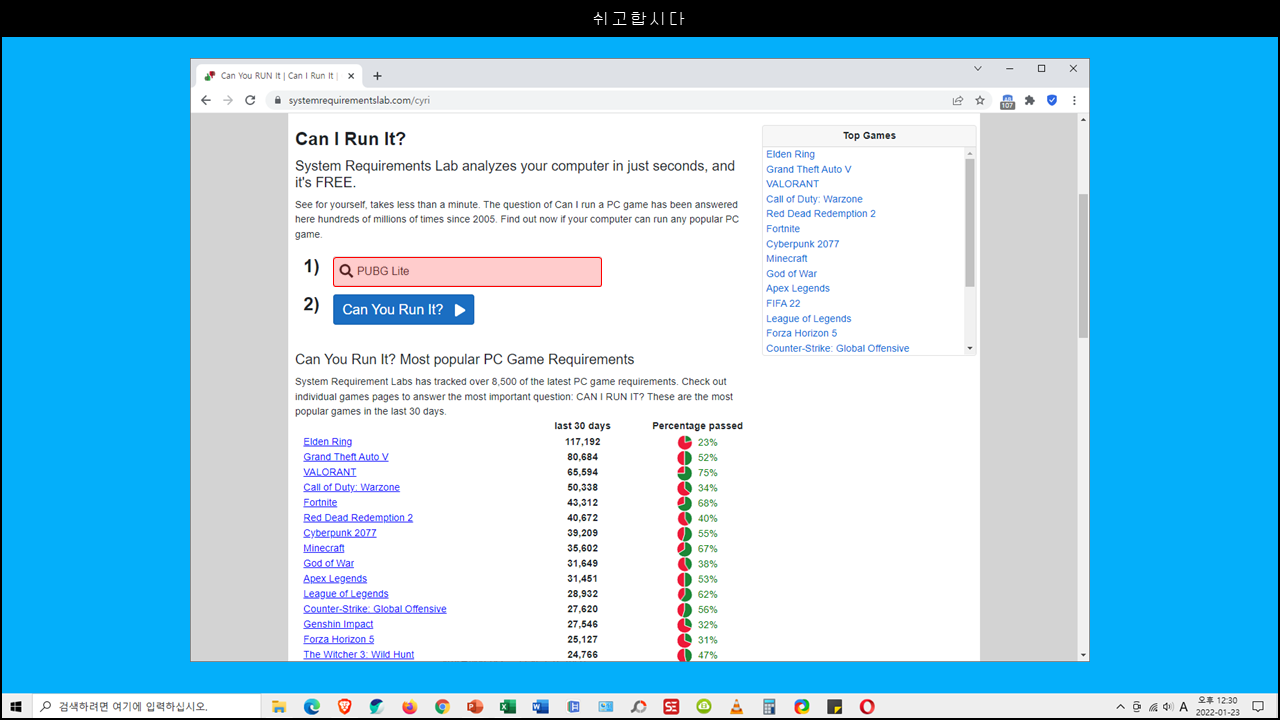This screenshot has height=720, width=1280.
Task: Select Elden Ring in Top Games list
Action: [x=790, y=154]
